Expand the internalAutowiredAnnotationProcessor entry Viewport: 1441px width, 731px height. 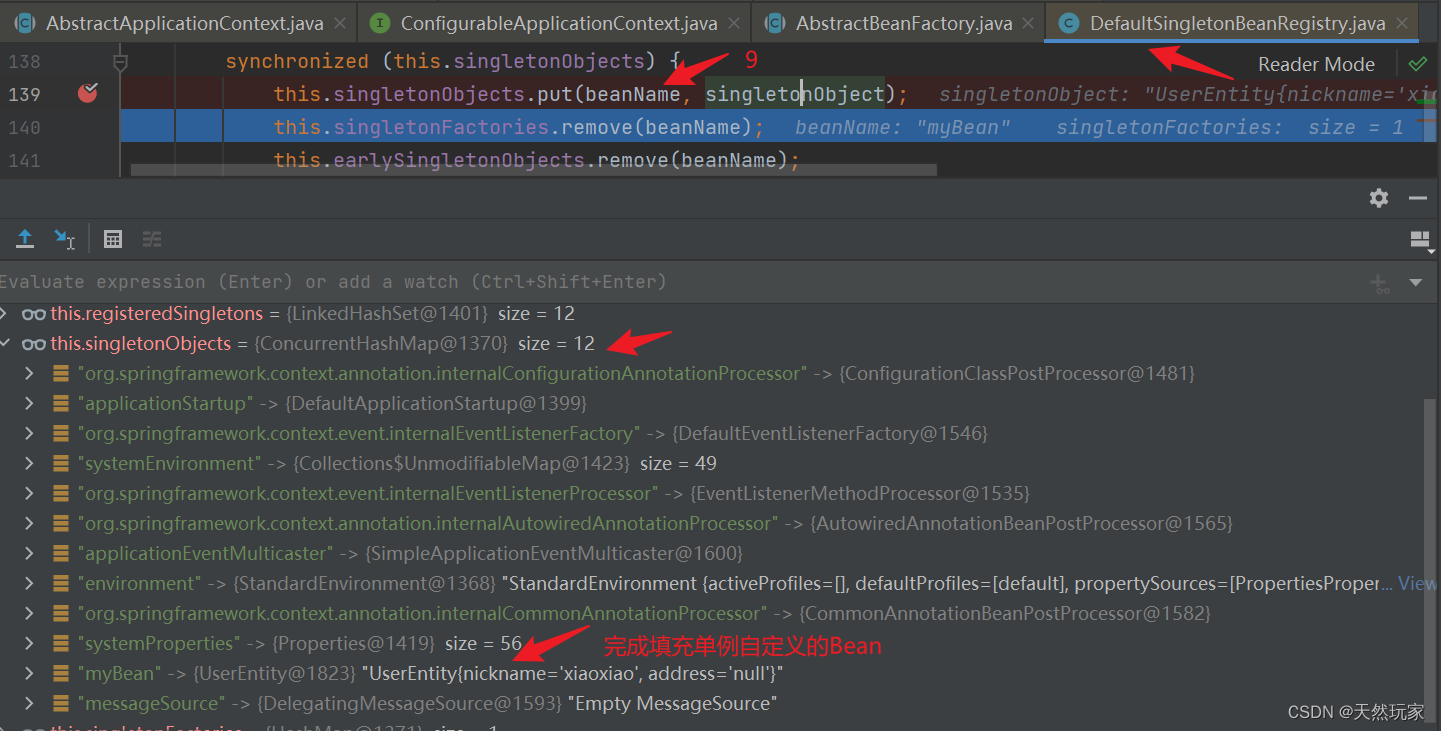pyautogui.click(x=29, y=523)
